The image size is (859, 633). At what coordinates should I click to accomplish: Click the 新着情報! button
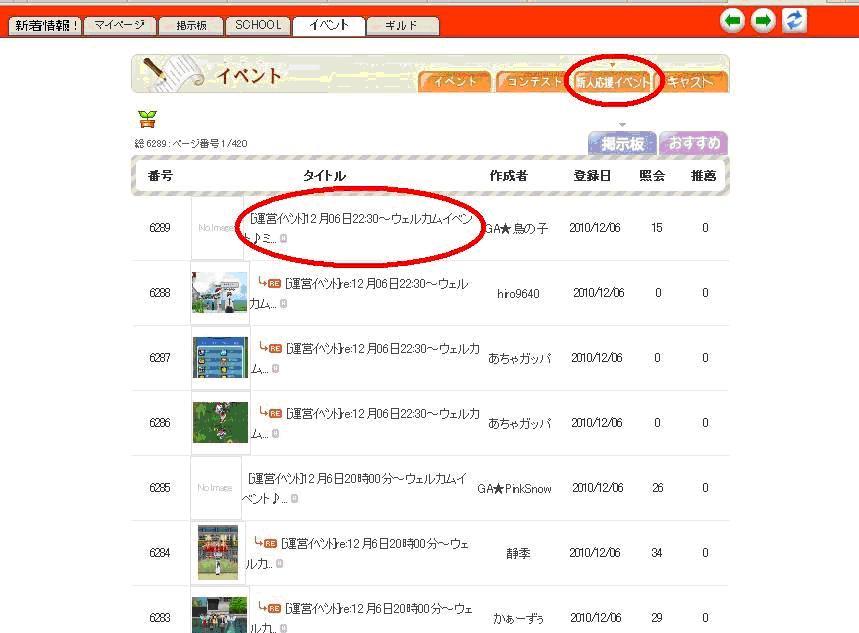coord(45,26)
